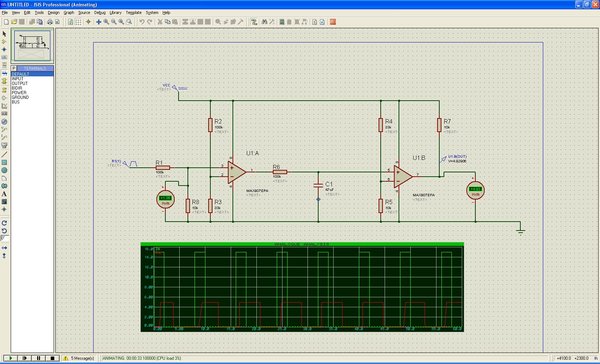
Task: Pause the running simulation
Action: [x=39, y=358]
